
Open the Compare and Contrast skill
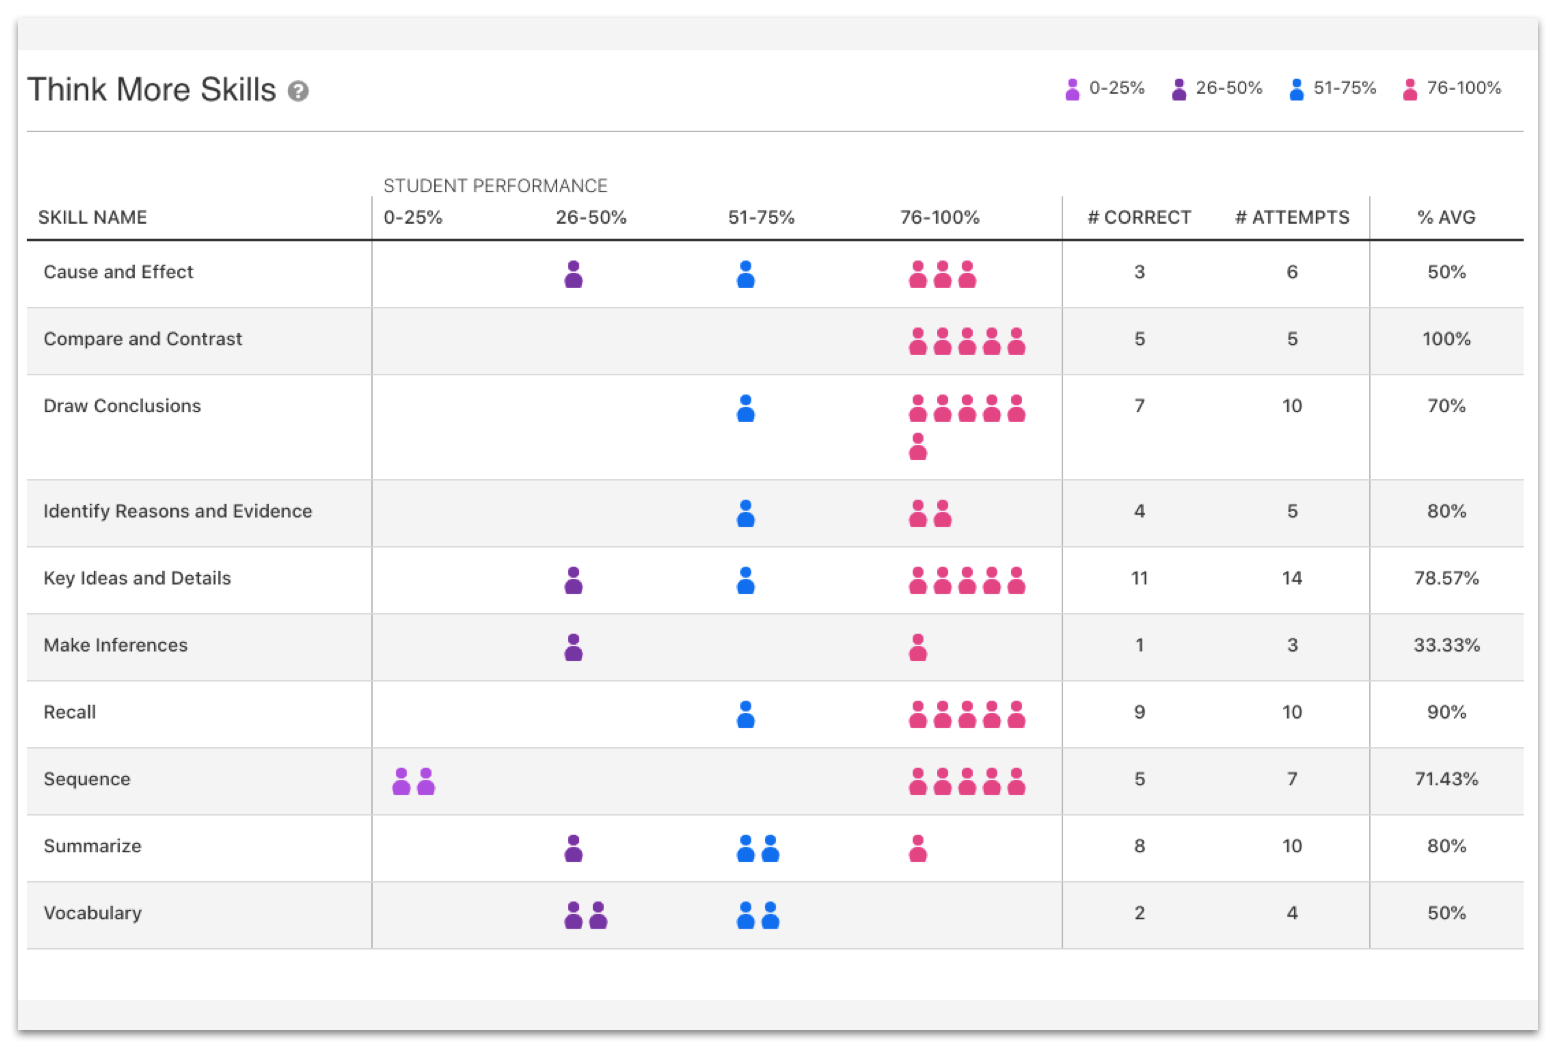click(143, 339)
